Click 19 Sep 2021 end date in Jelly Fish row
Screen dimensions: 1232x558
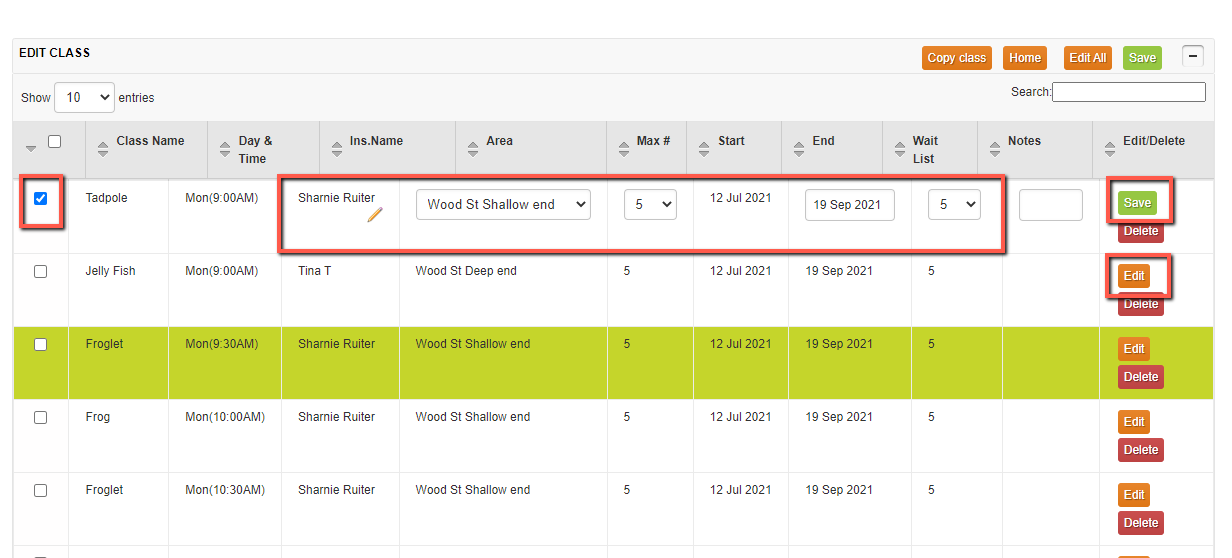point(837,271)
